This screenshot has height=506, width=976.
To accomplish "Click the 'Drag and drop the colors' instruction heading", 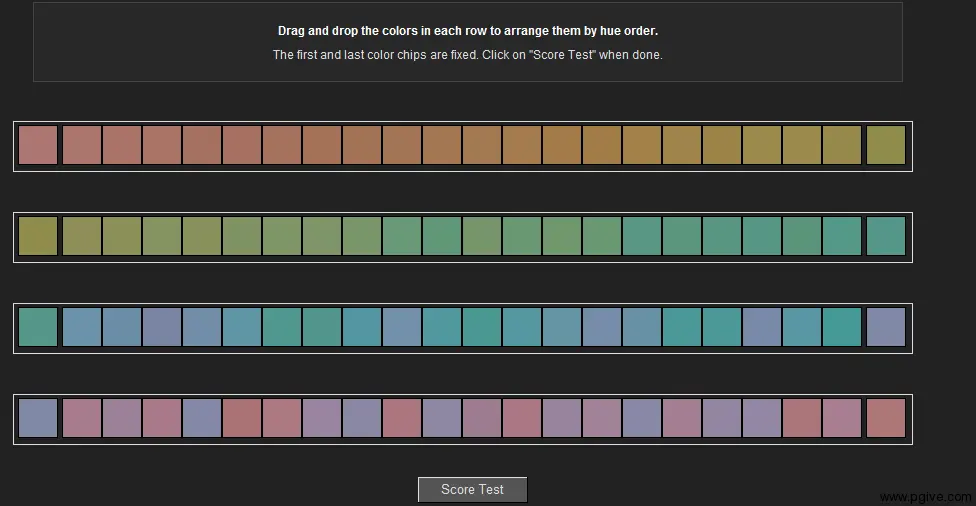I will pyautogui.click(x=467, y=30).
